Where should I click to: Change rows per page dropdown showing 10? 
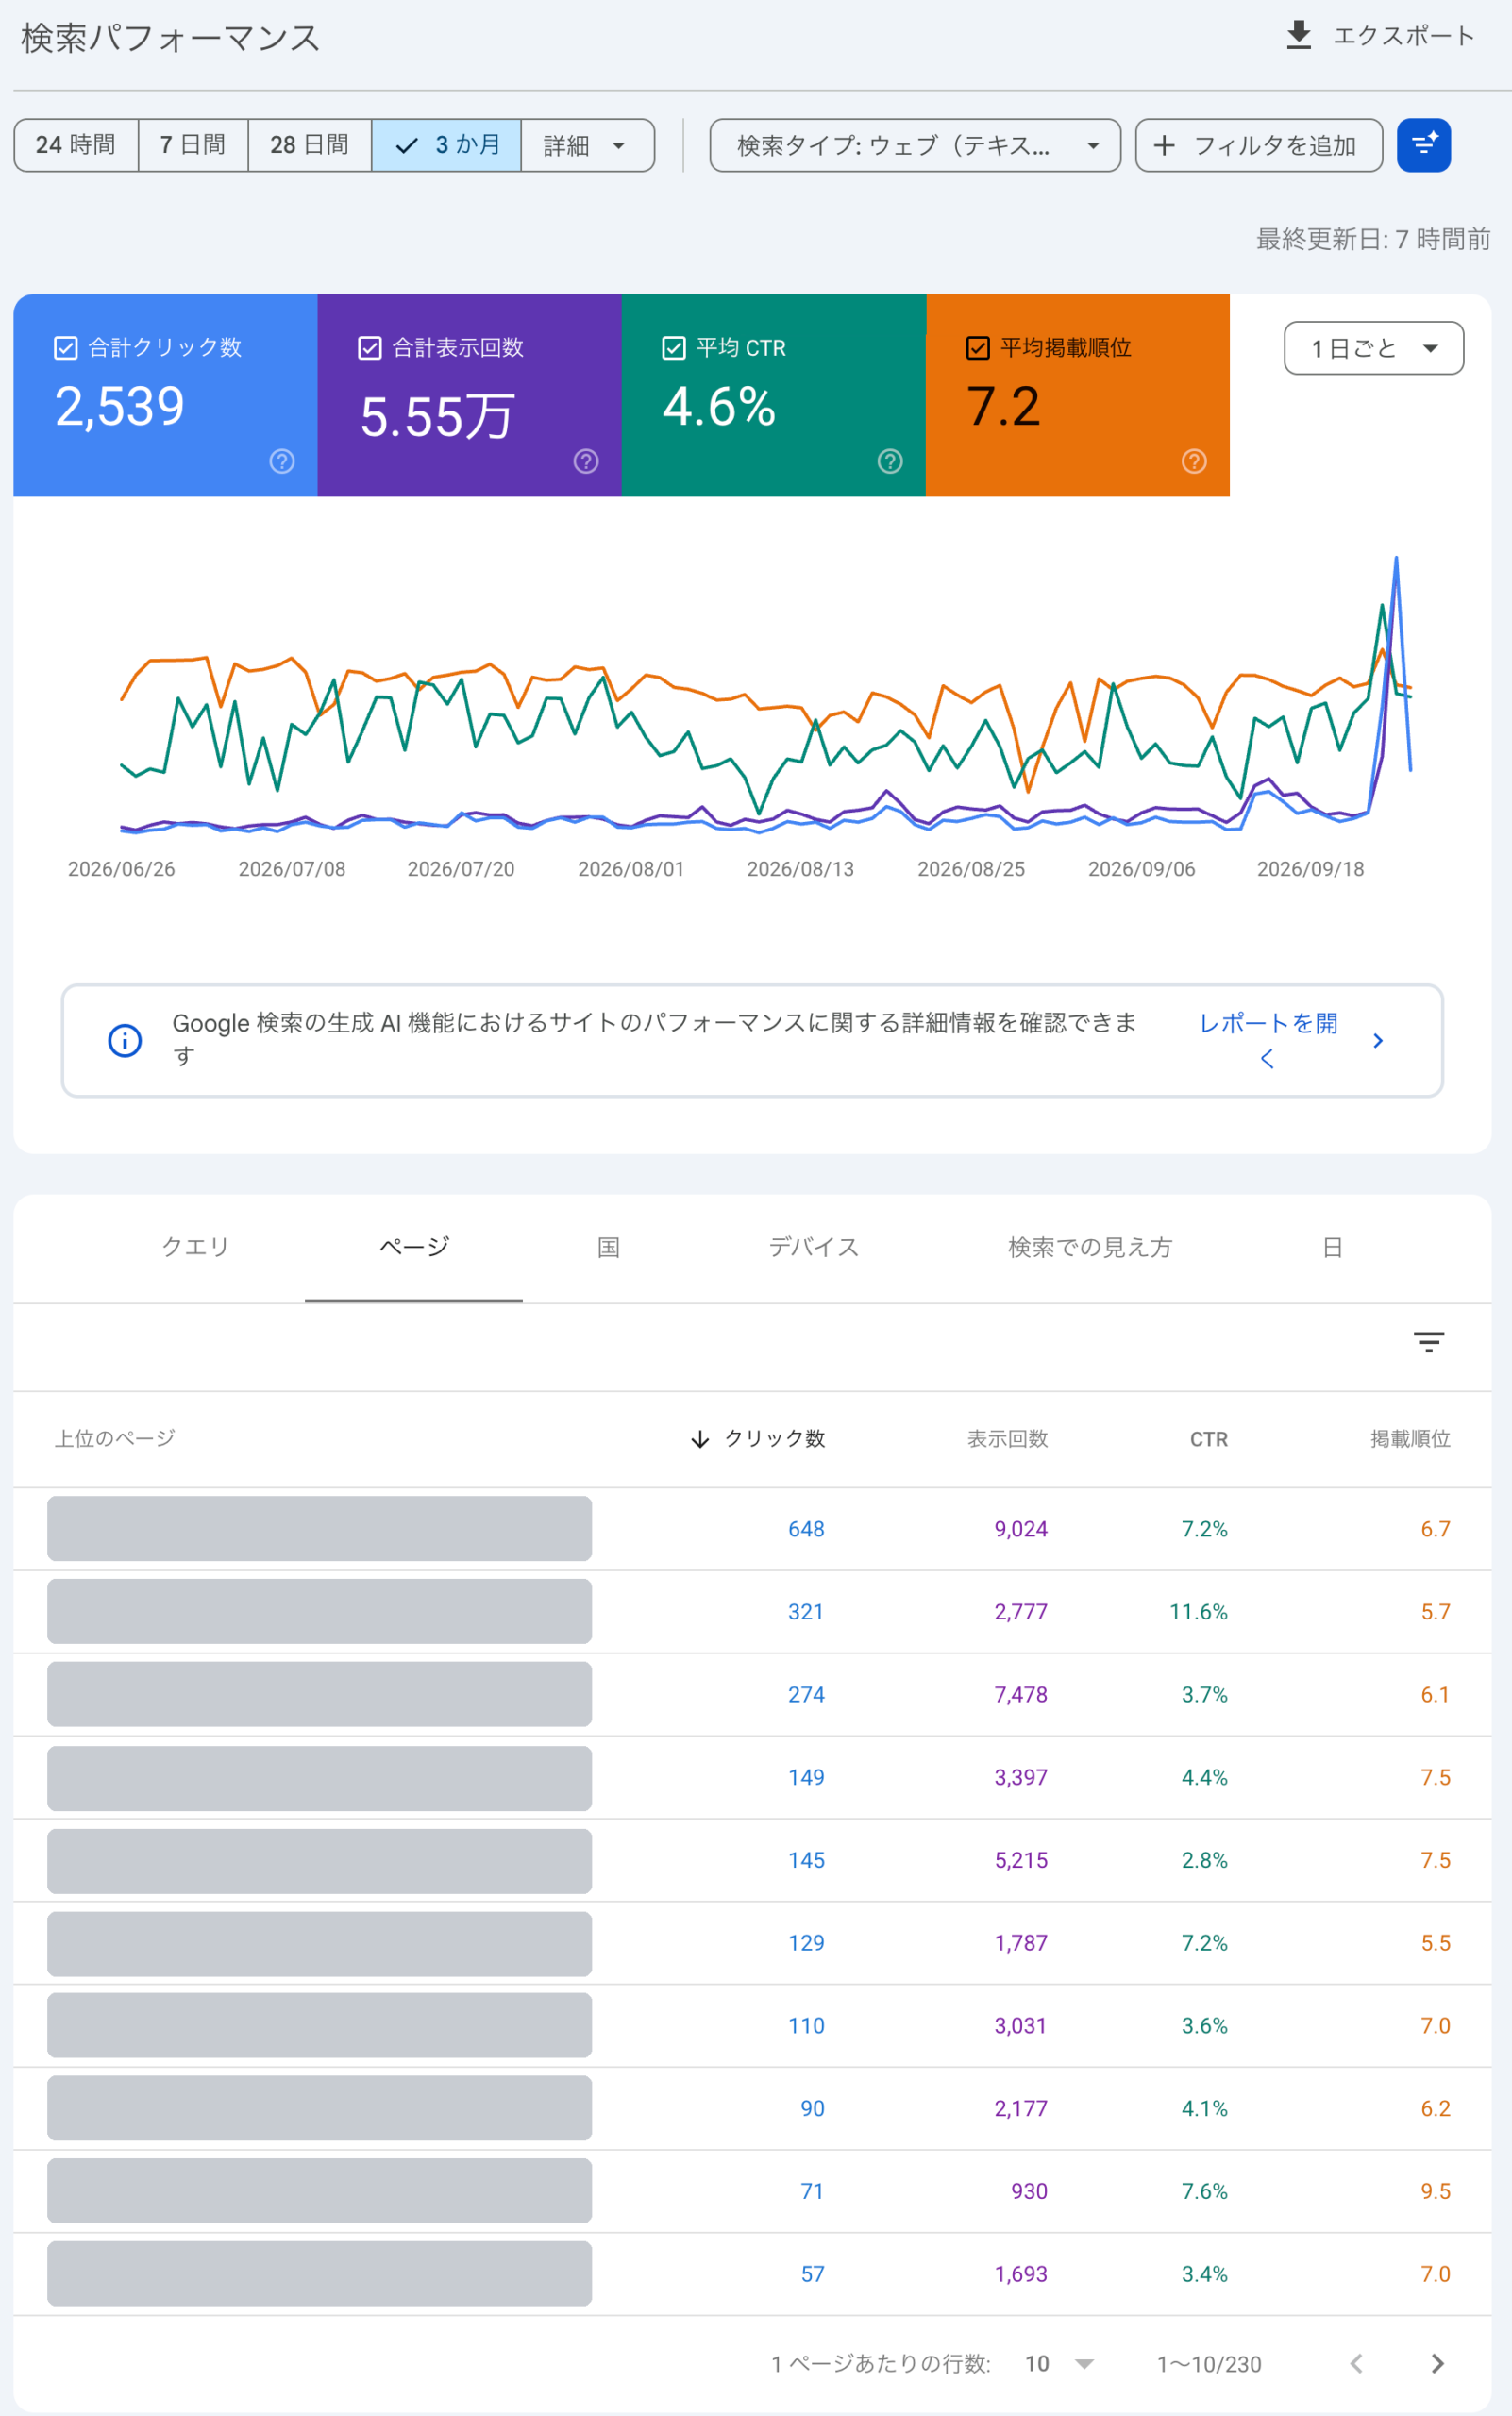click(x=1059, y=2363)
